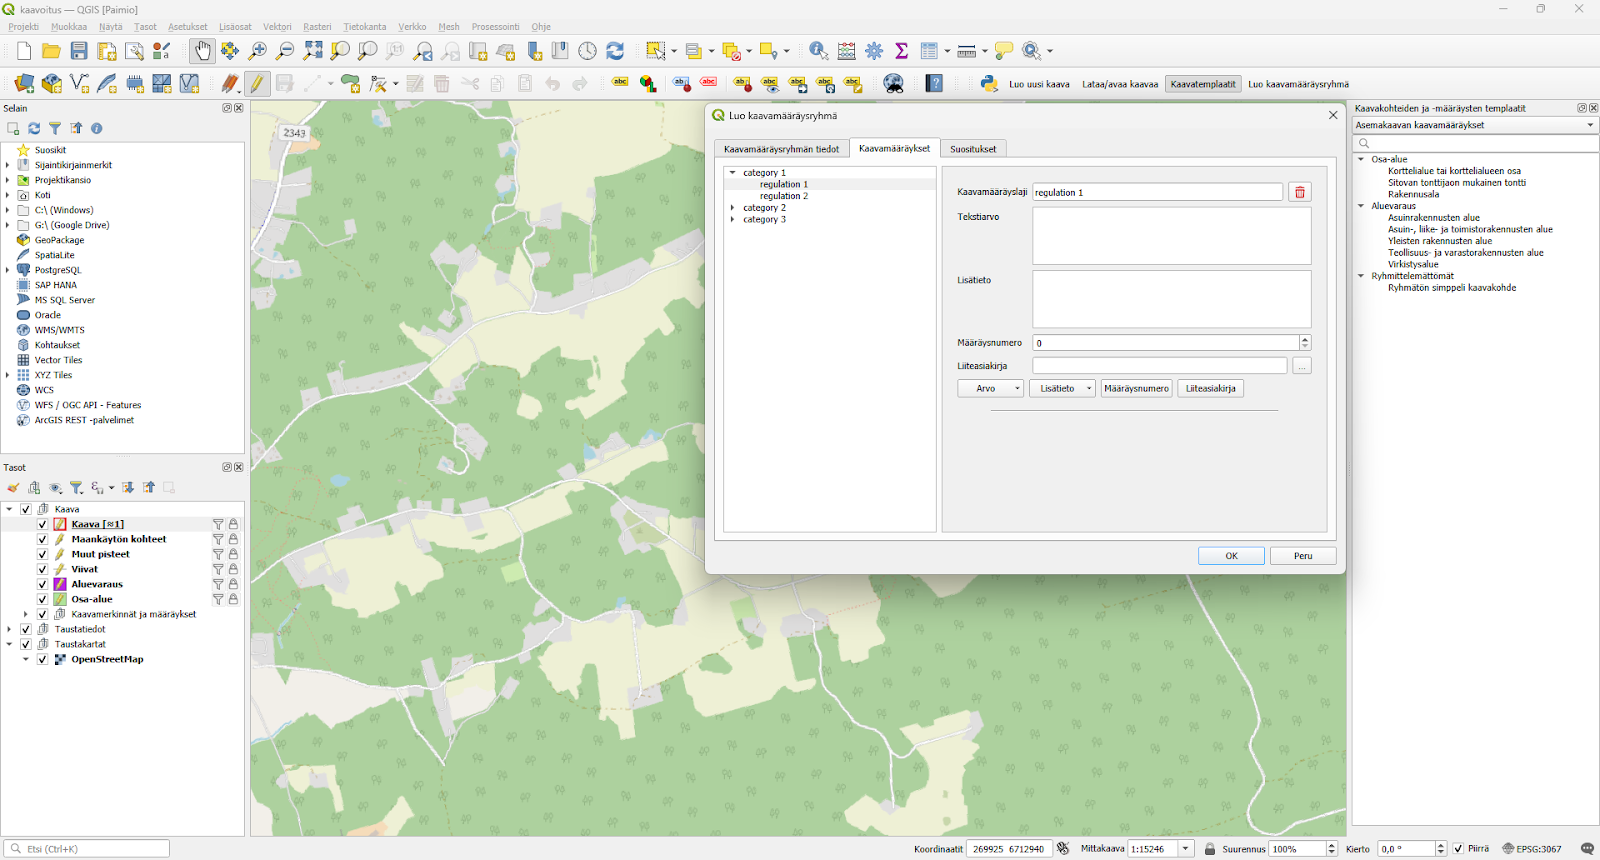Image resolution: width=1600 pixels, height=860 pixels.
Task: Open the Arvo dropdown button
Action: click(991, 388)
